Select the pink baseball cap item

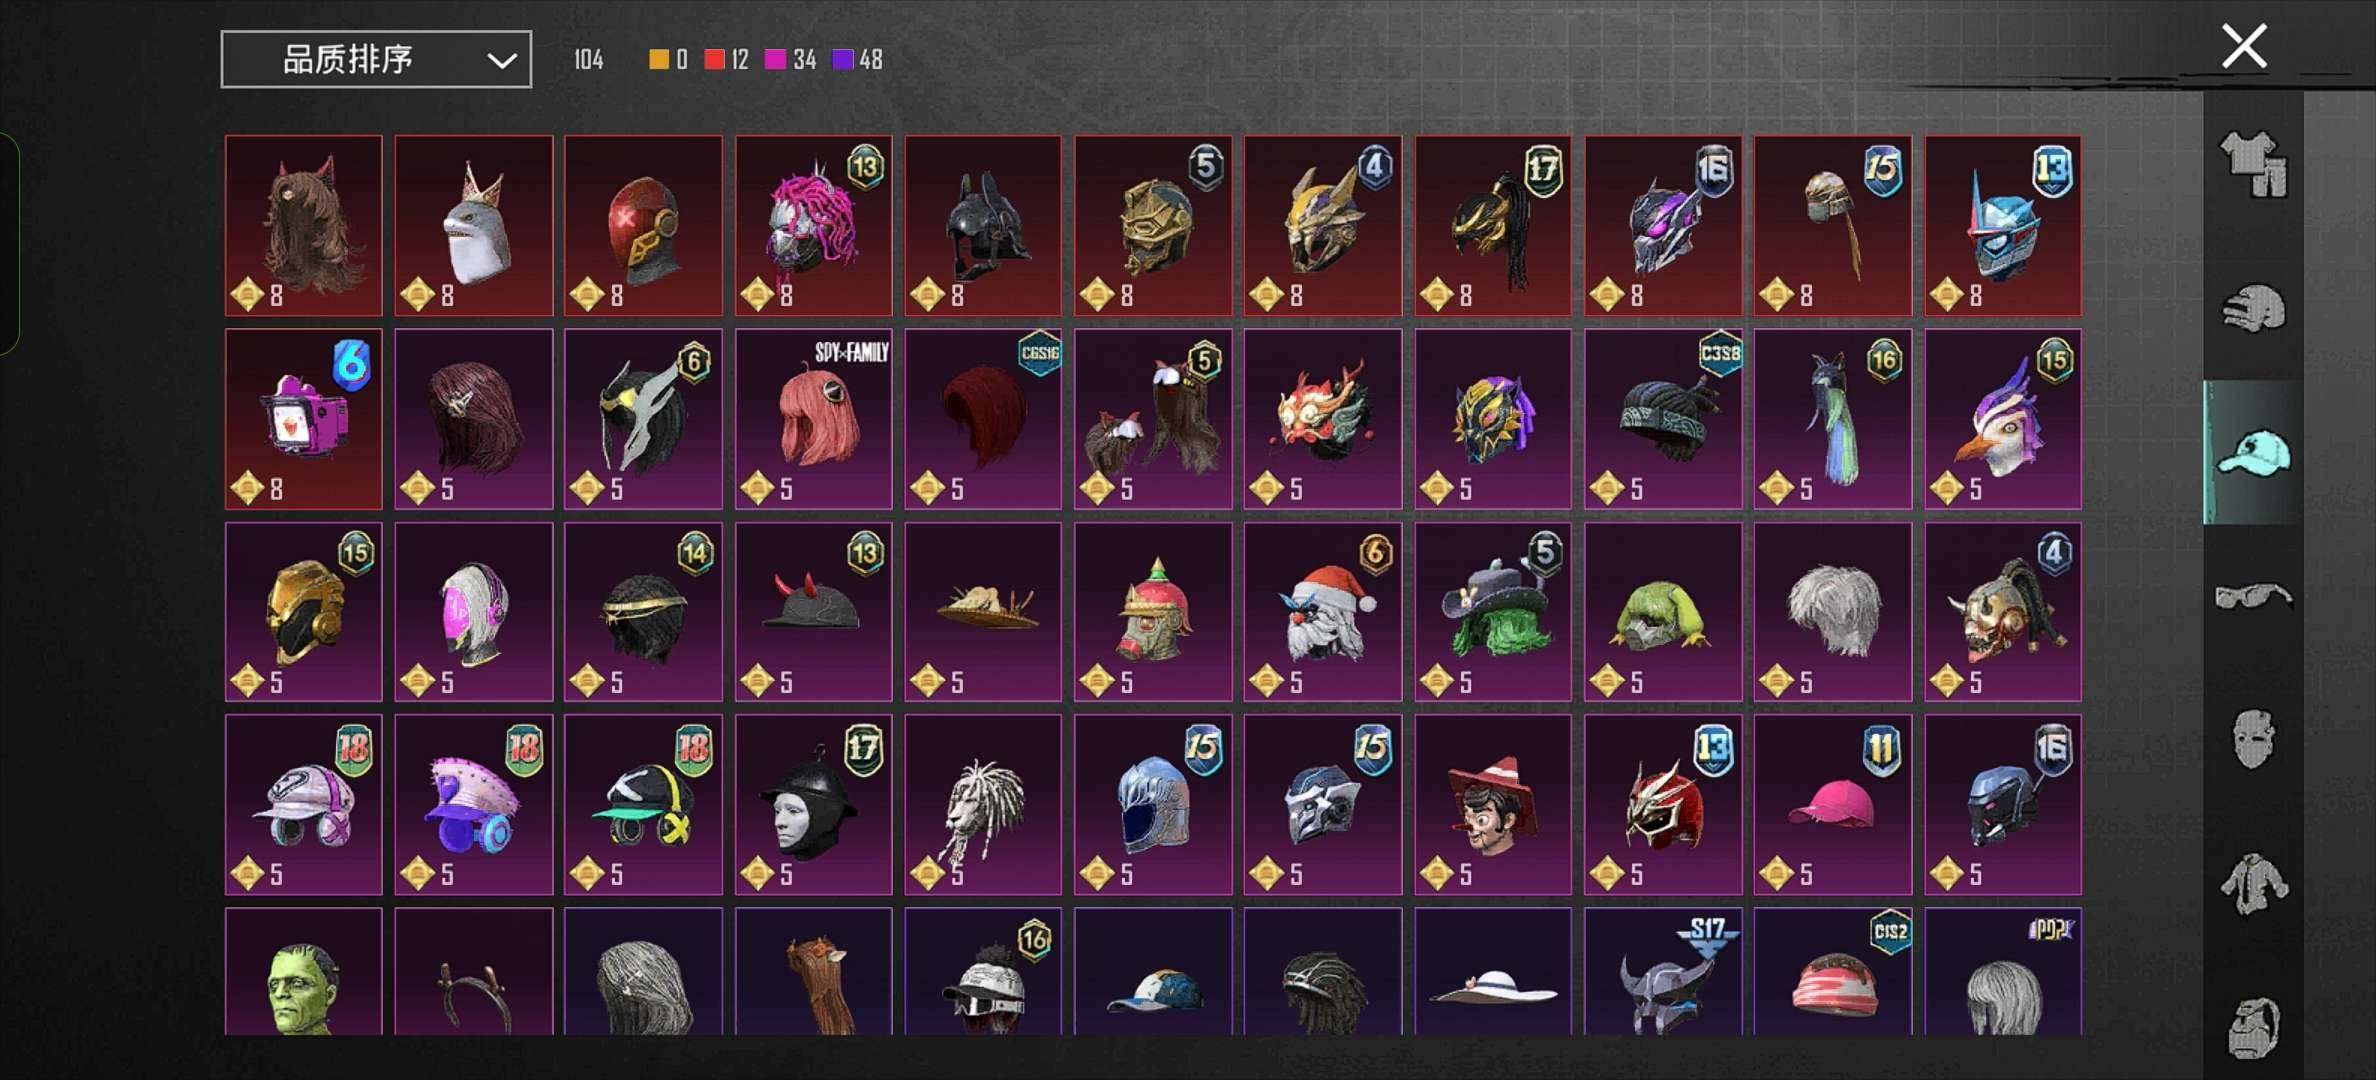[1832, 805]
